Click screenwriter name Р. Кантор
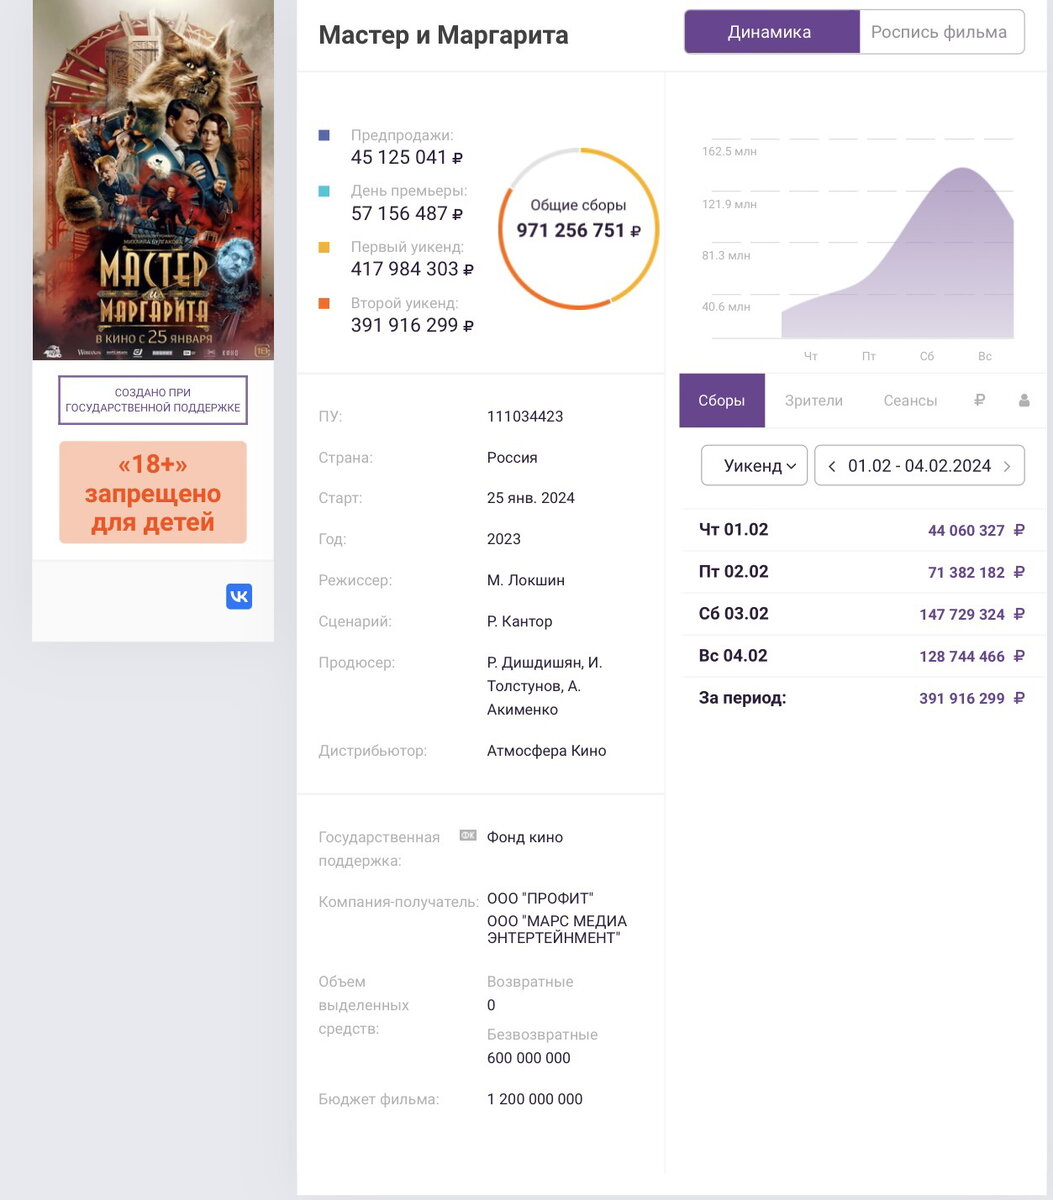 click(x=519, y=621)
